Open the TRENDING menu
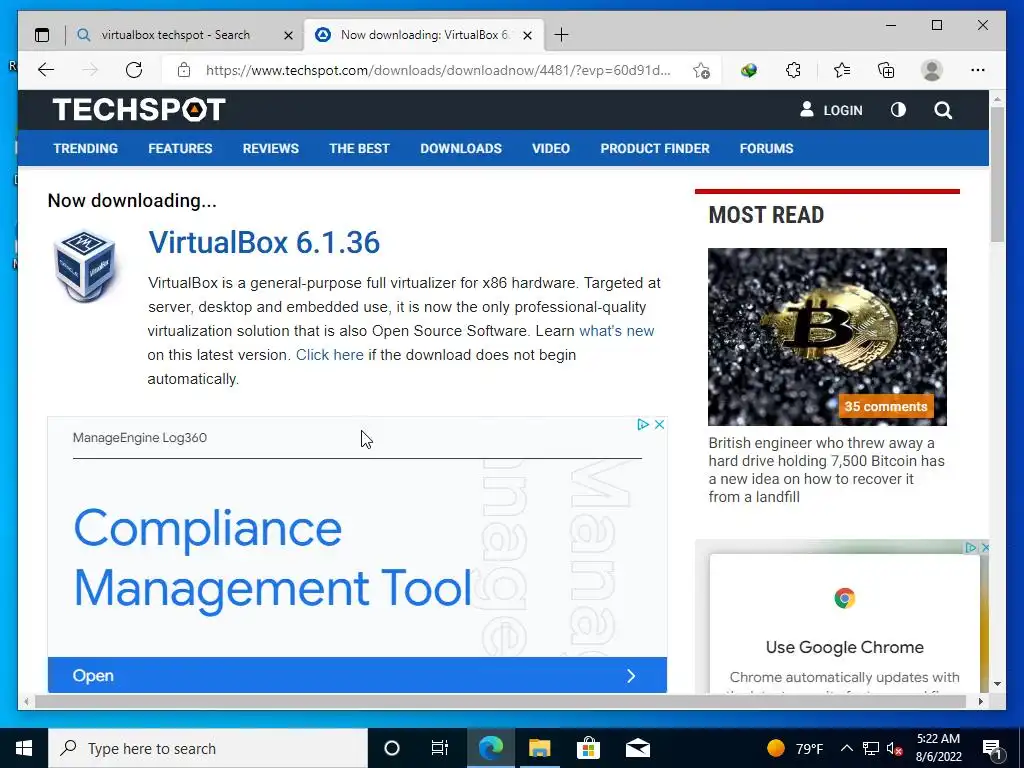The width and height of the screenshot is (1024, 768). (x=86, y=148)
